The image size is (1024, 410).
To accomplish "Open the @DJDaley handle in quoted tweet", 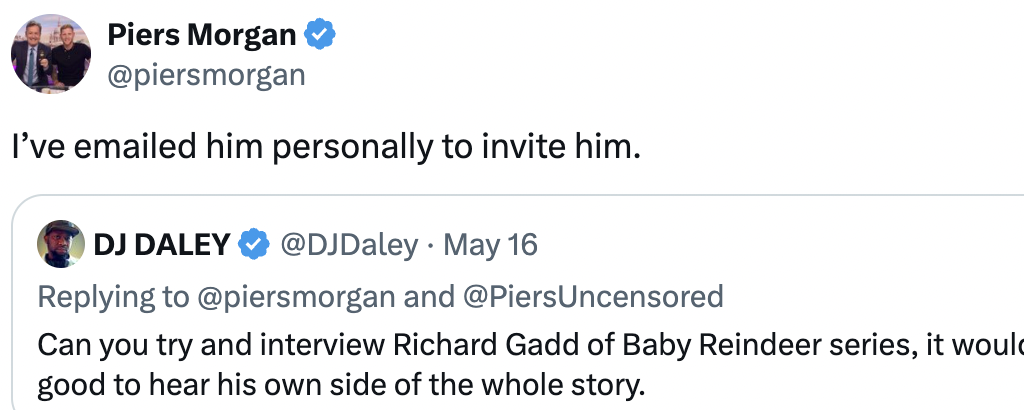I will click(348, 244).
